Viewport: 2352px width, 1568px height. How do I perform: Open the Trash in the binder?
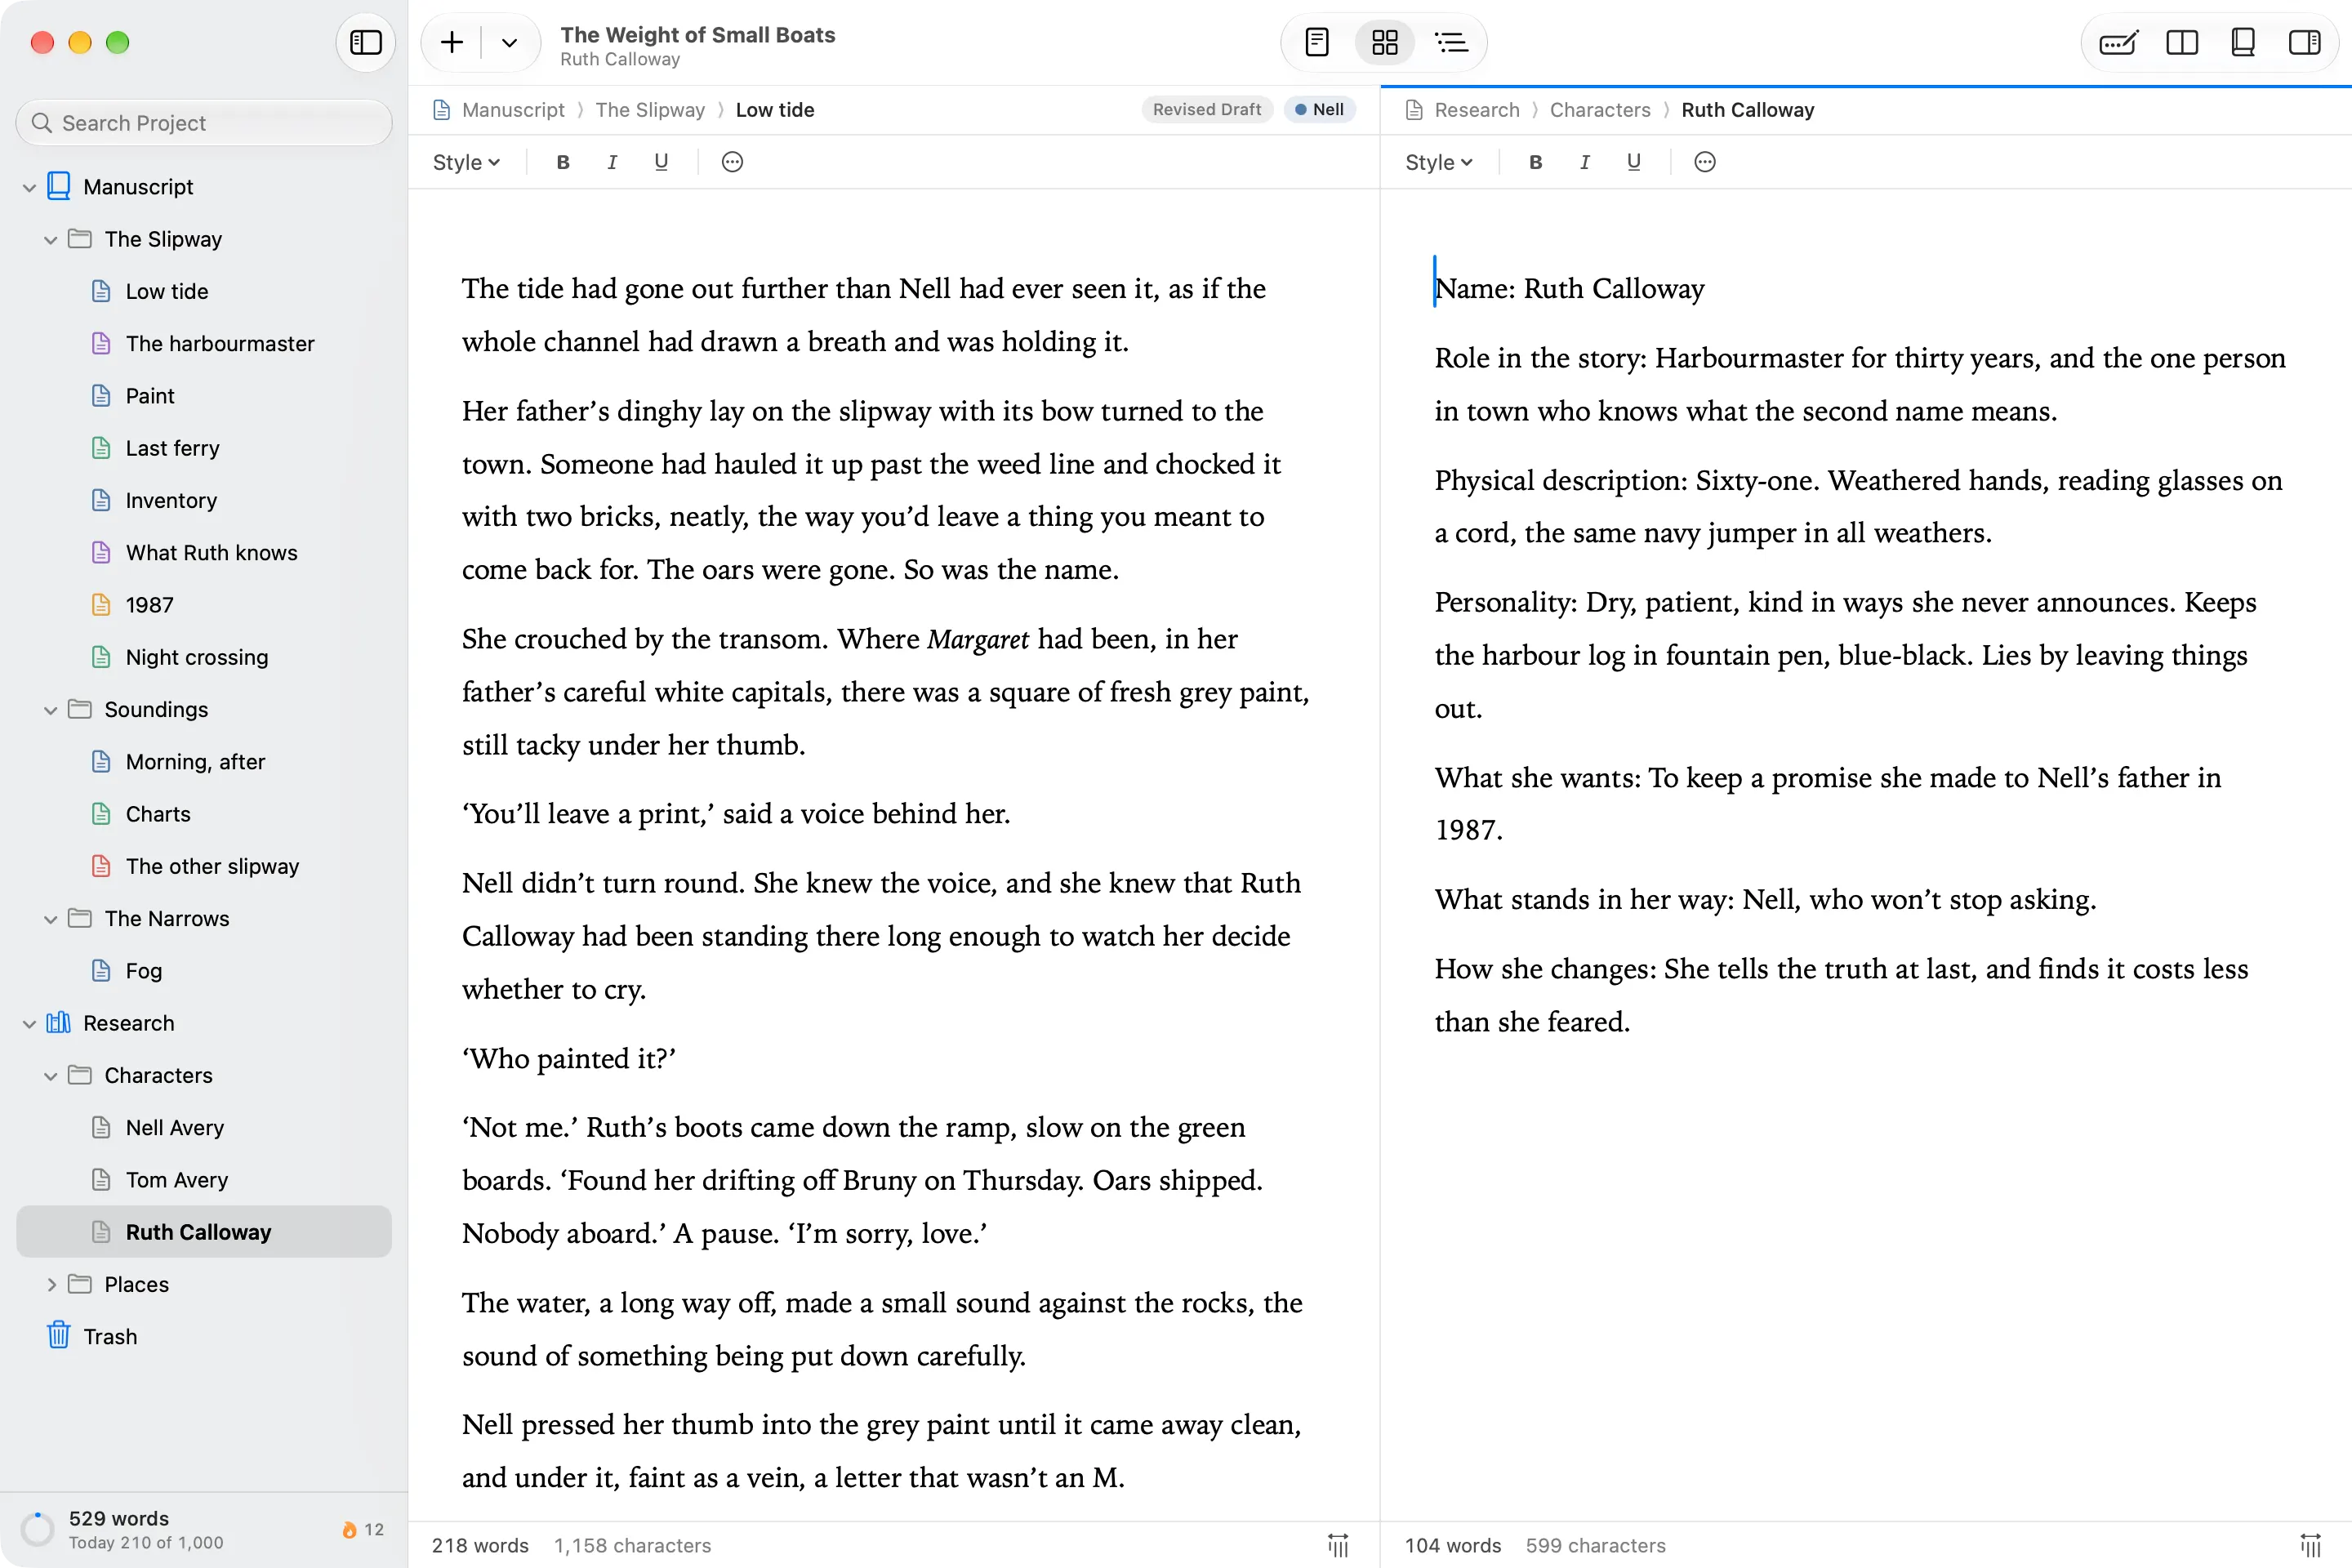[x=204, y=1337]
